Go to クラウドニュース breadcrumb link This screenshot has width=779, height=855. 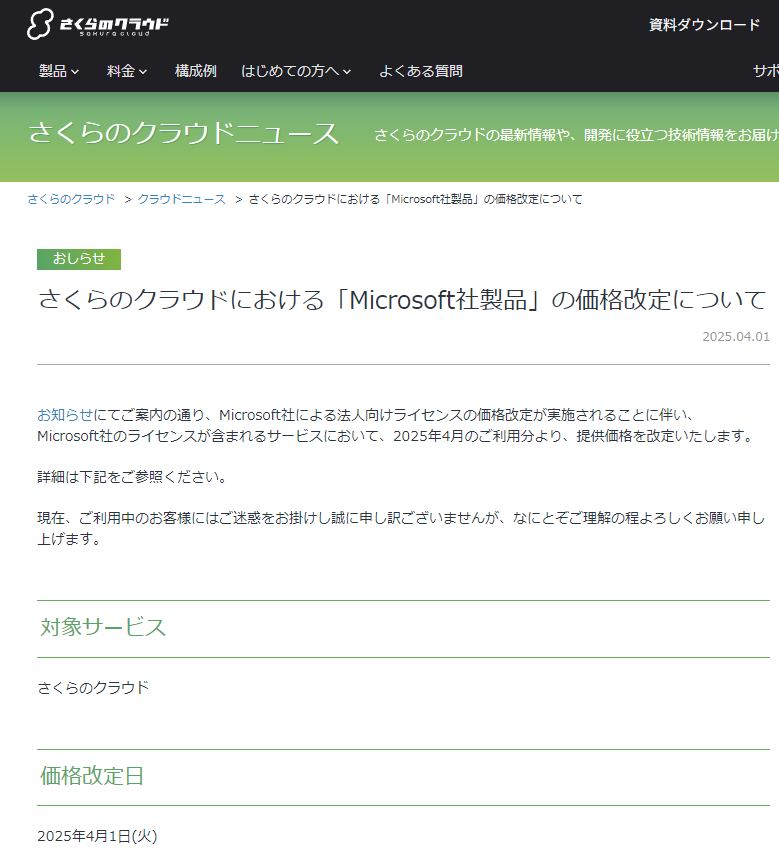(x=182, y=199)
